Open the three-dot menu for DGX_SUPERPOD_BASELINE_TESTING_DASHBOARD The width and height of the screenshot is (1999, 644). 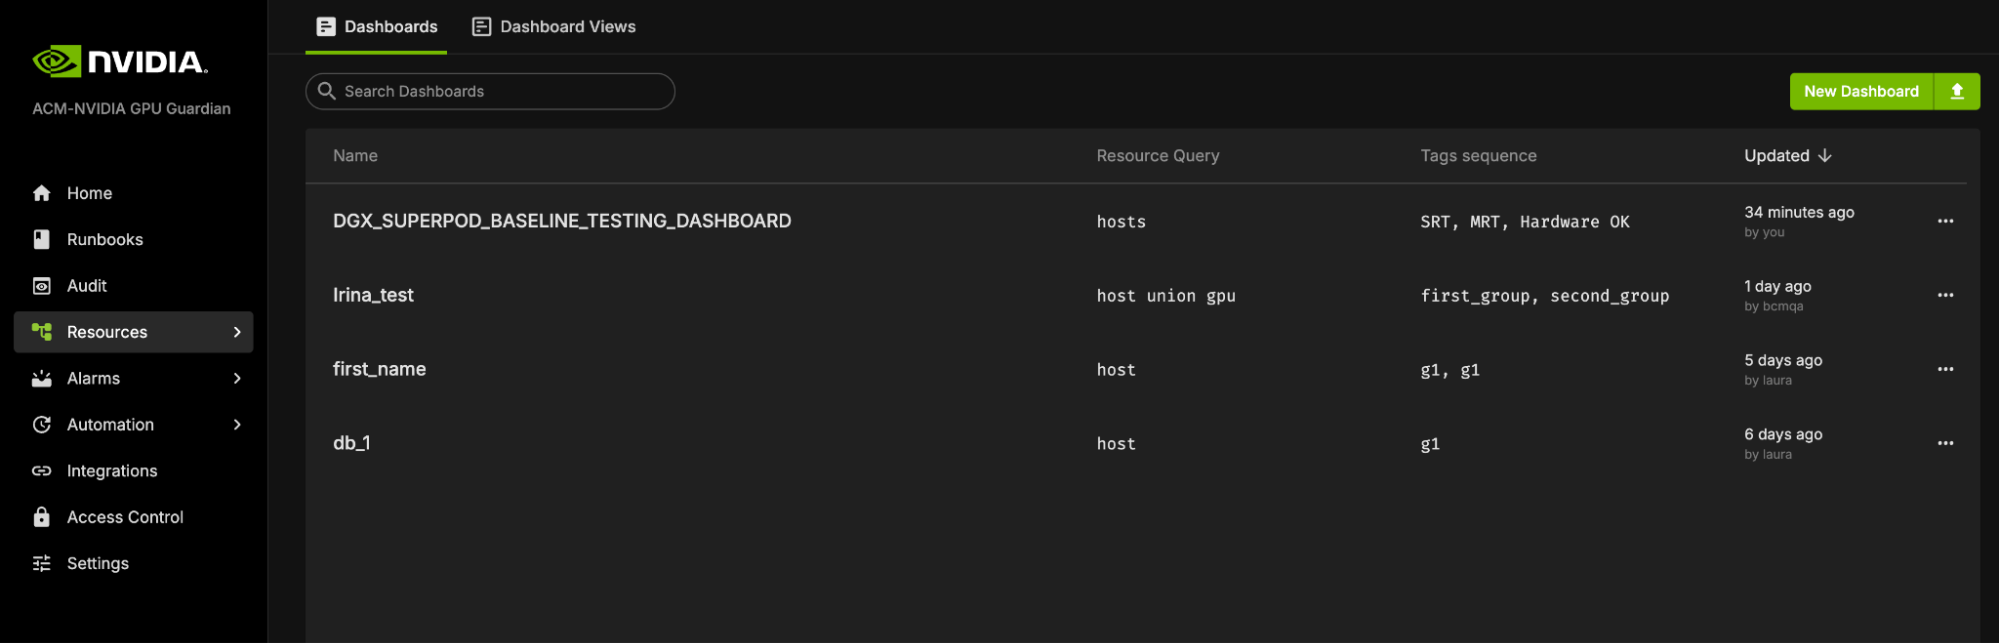[x=1945, y=221]
